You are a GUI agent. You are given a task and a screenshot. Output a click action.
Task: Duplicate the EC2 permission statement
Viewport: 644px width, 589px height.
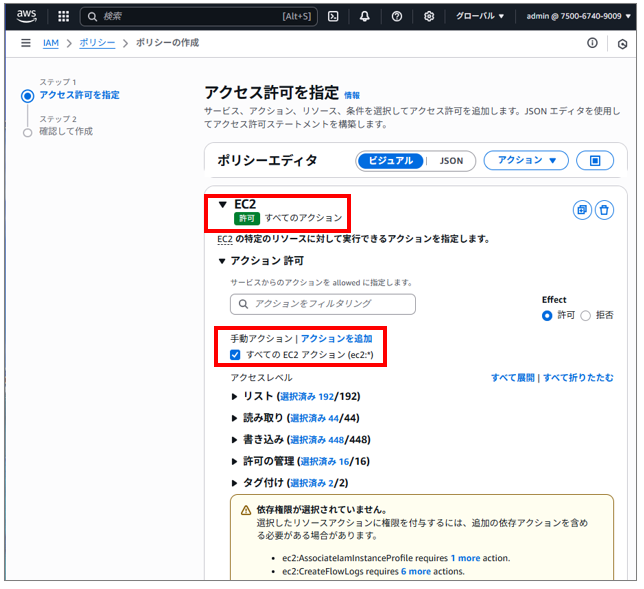click(x=582, y=210)
